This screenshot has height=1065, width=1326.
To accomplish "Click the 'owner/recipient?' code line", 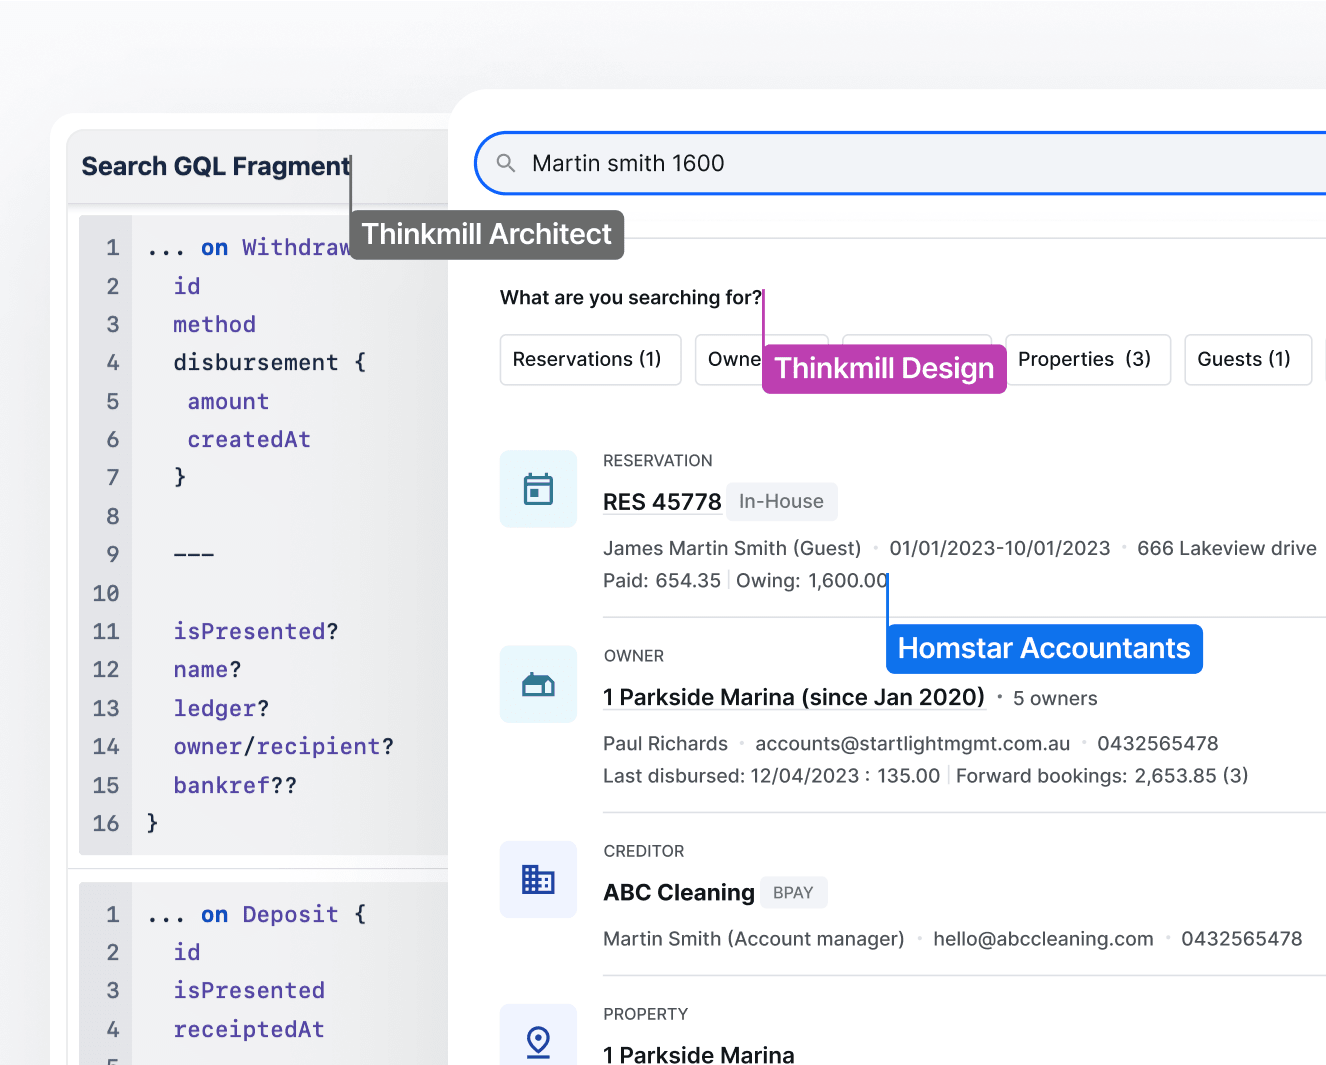I will 284,746.
